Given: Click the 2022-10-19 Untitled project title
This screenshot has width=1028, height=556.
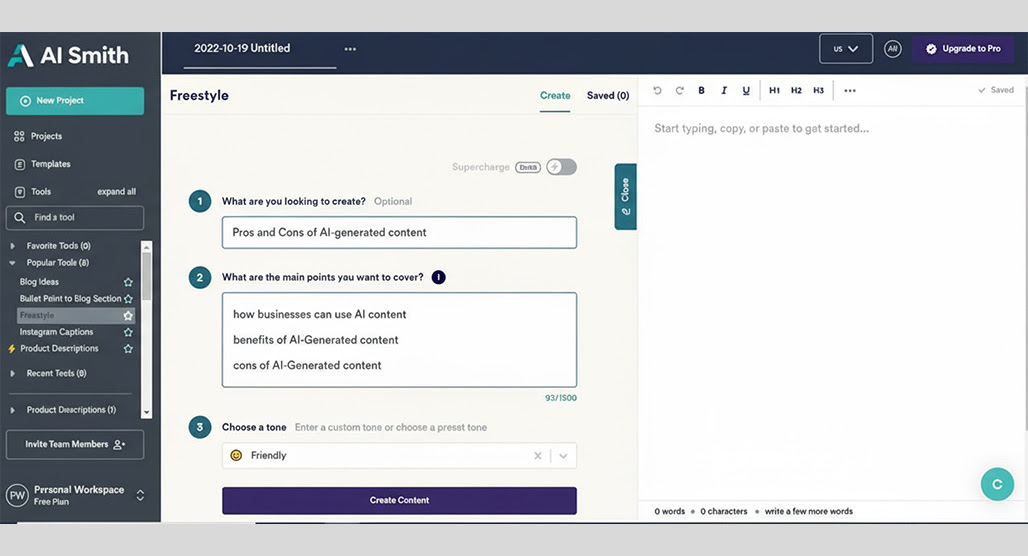Looking at the screenshot, I should [x=242, y=49].
